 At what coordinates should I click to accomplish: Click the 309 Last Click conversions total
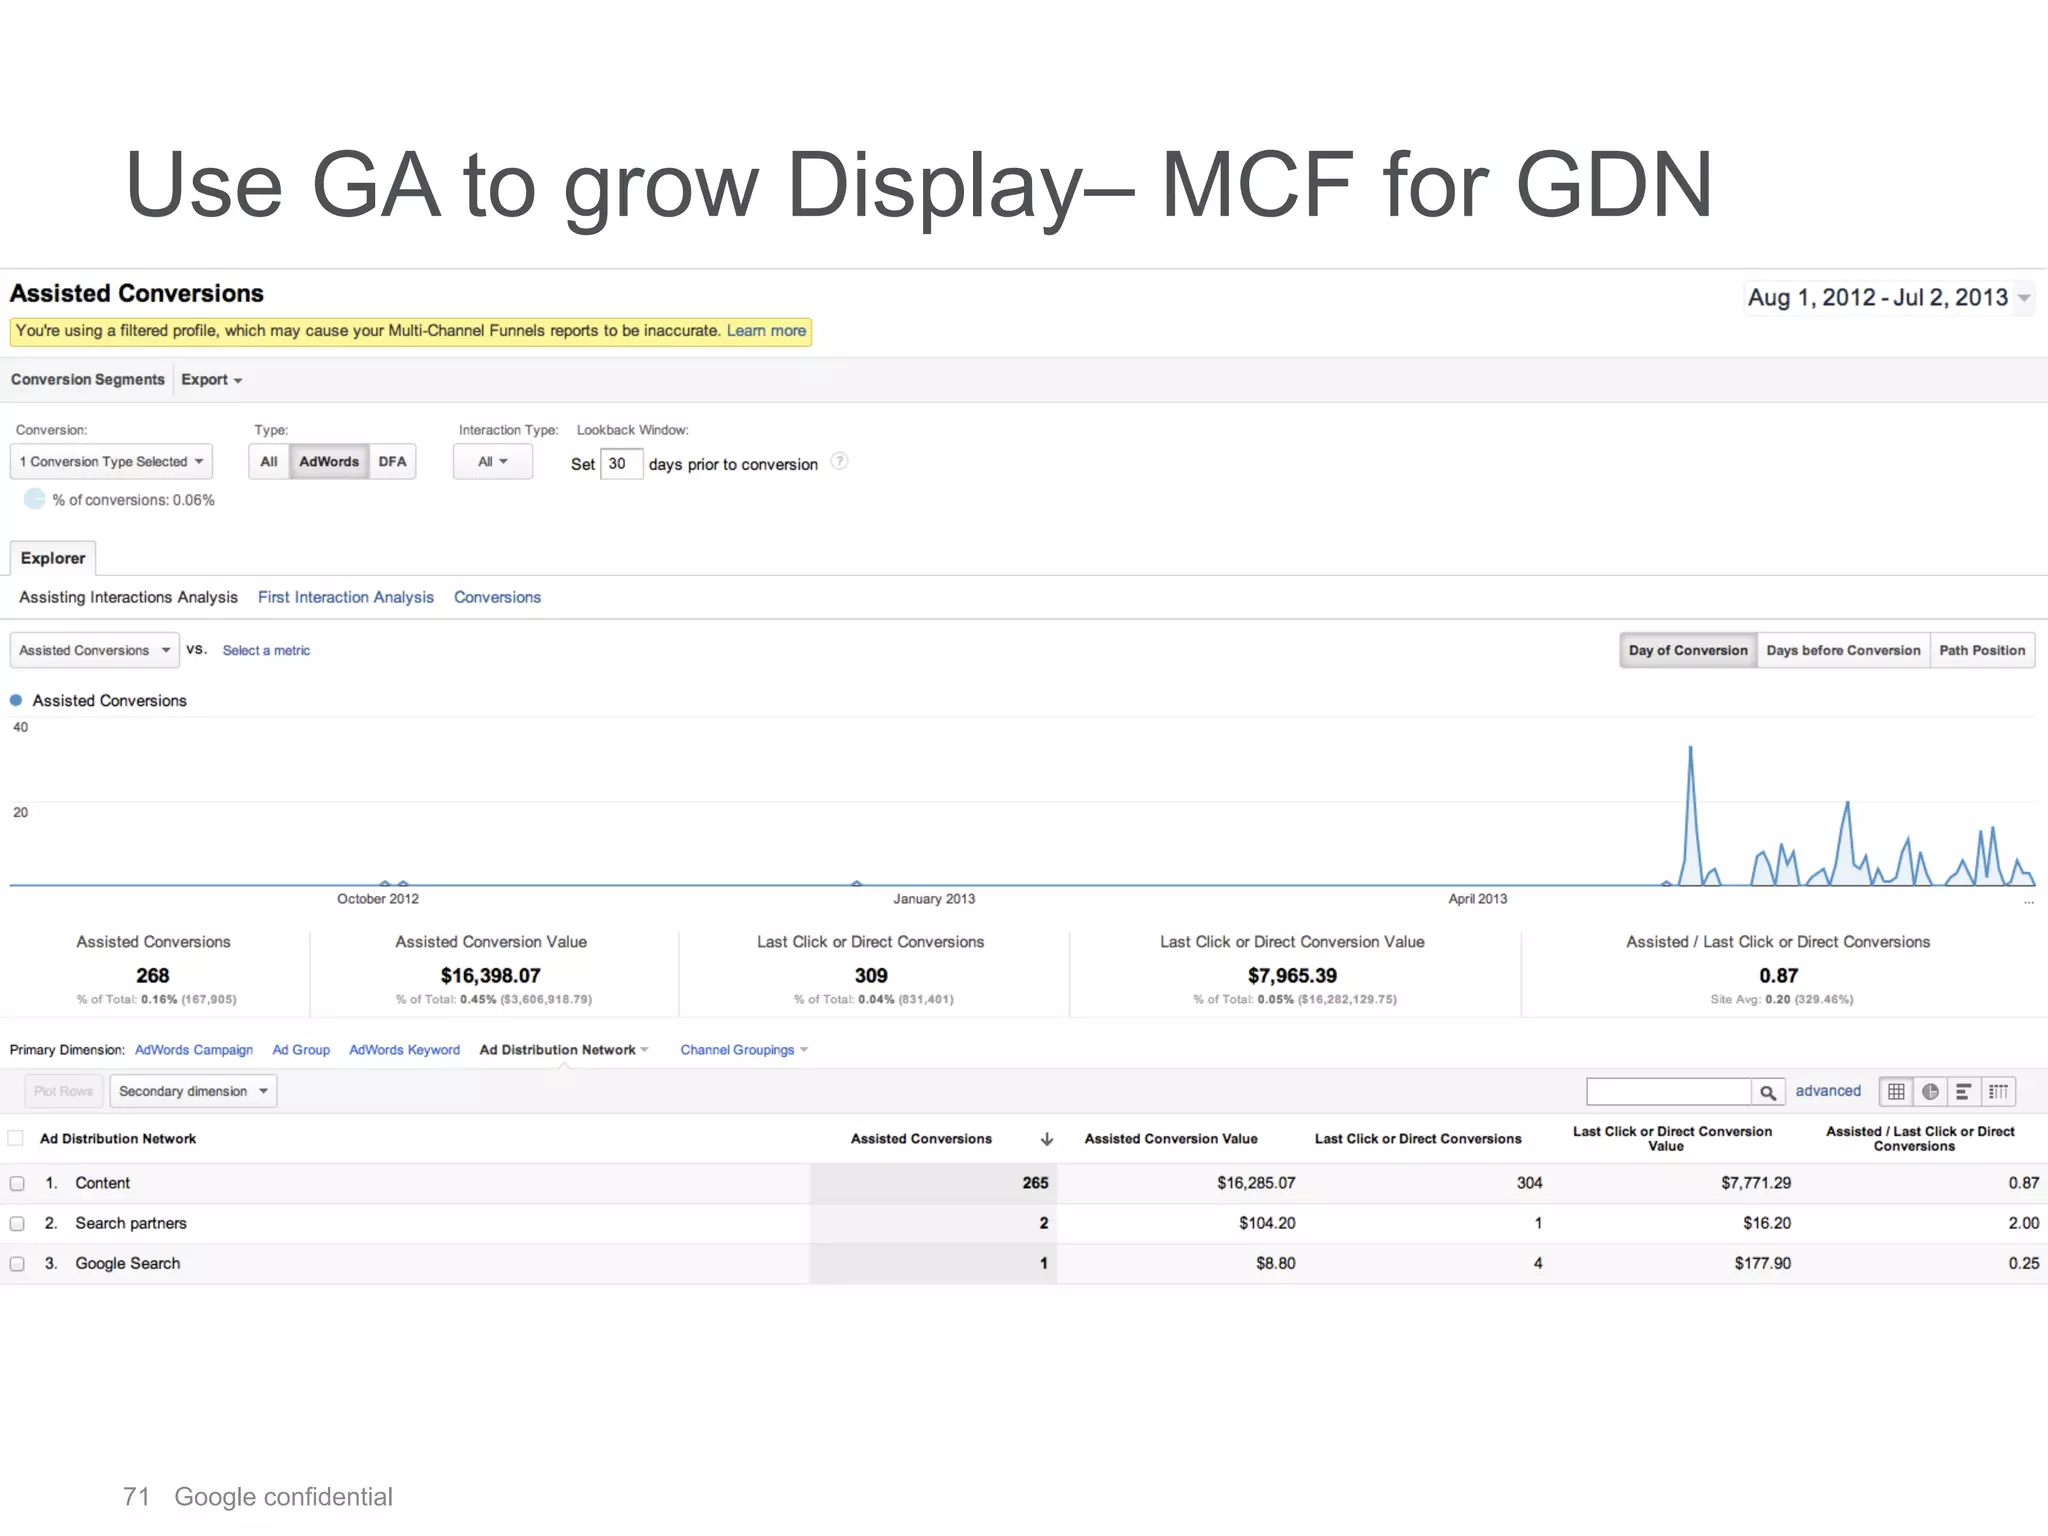point(871,975)
